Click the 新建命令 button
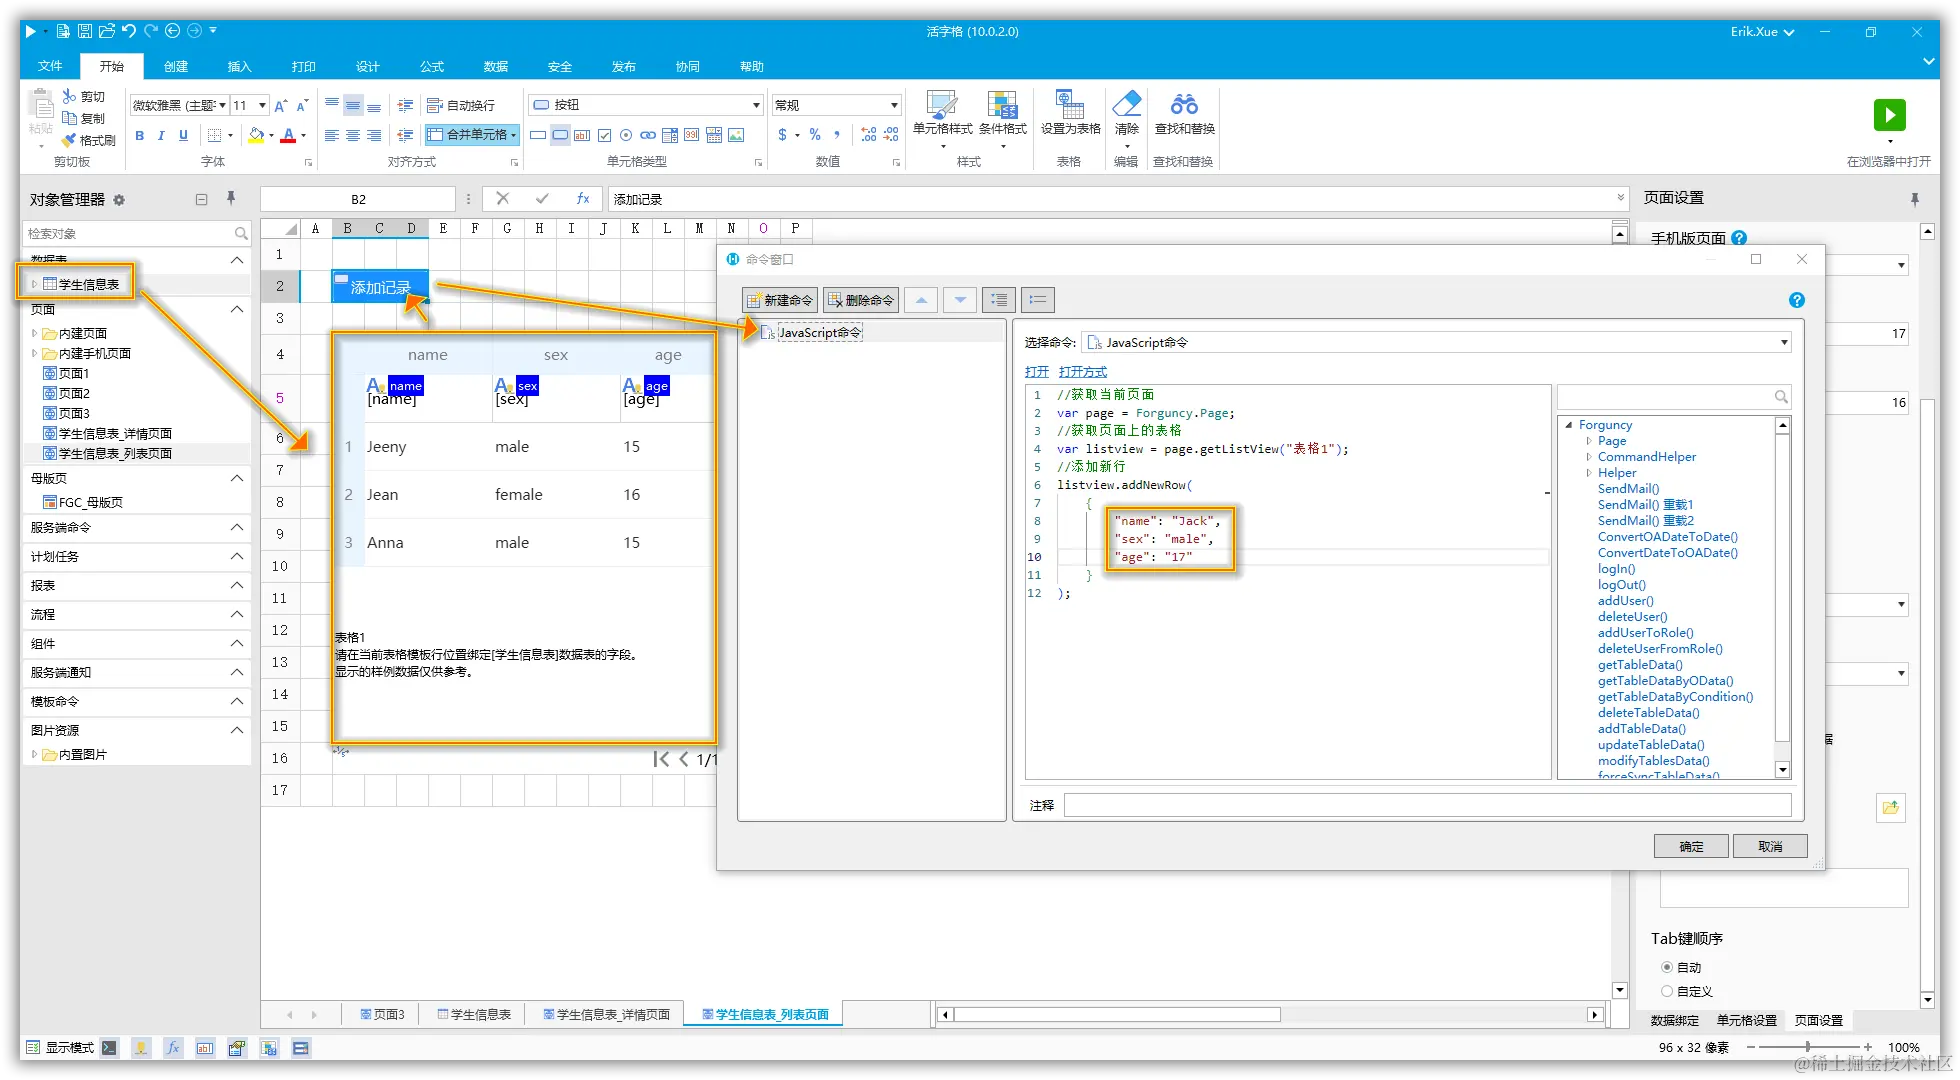Image resolution: width=1960 pixels, height=1080 pixels. [780, 300]
